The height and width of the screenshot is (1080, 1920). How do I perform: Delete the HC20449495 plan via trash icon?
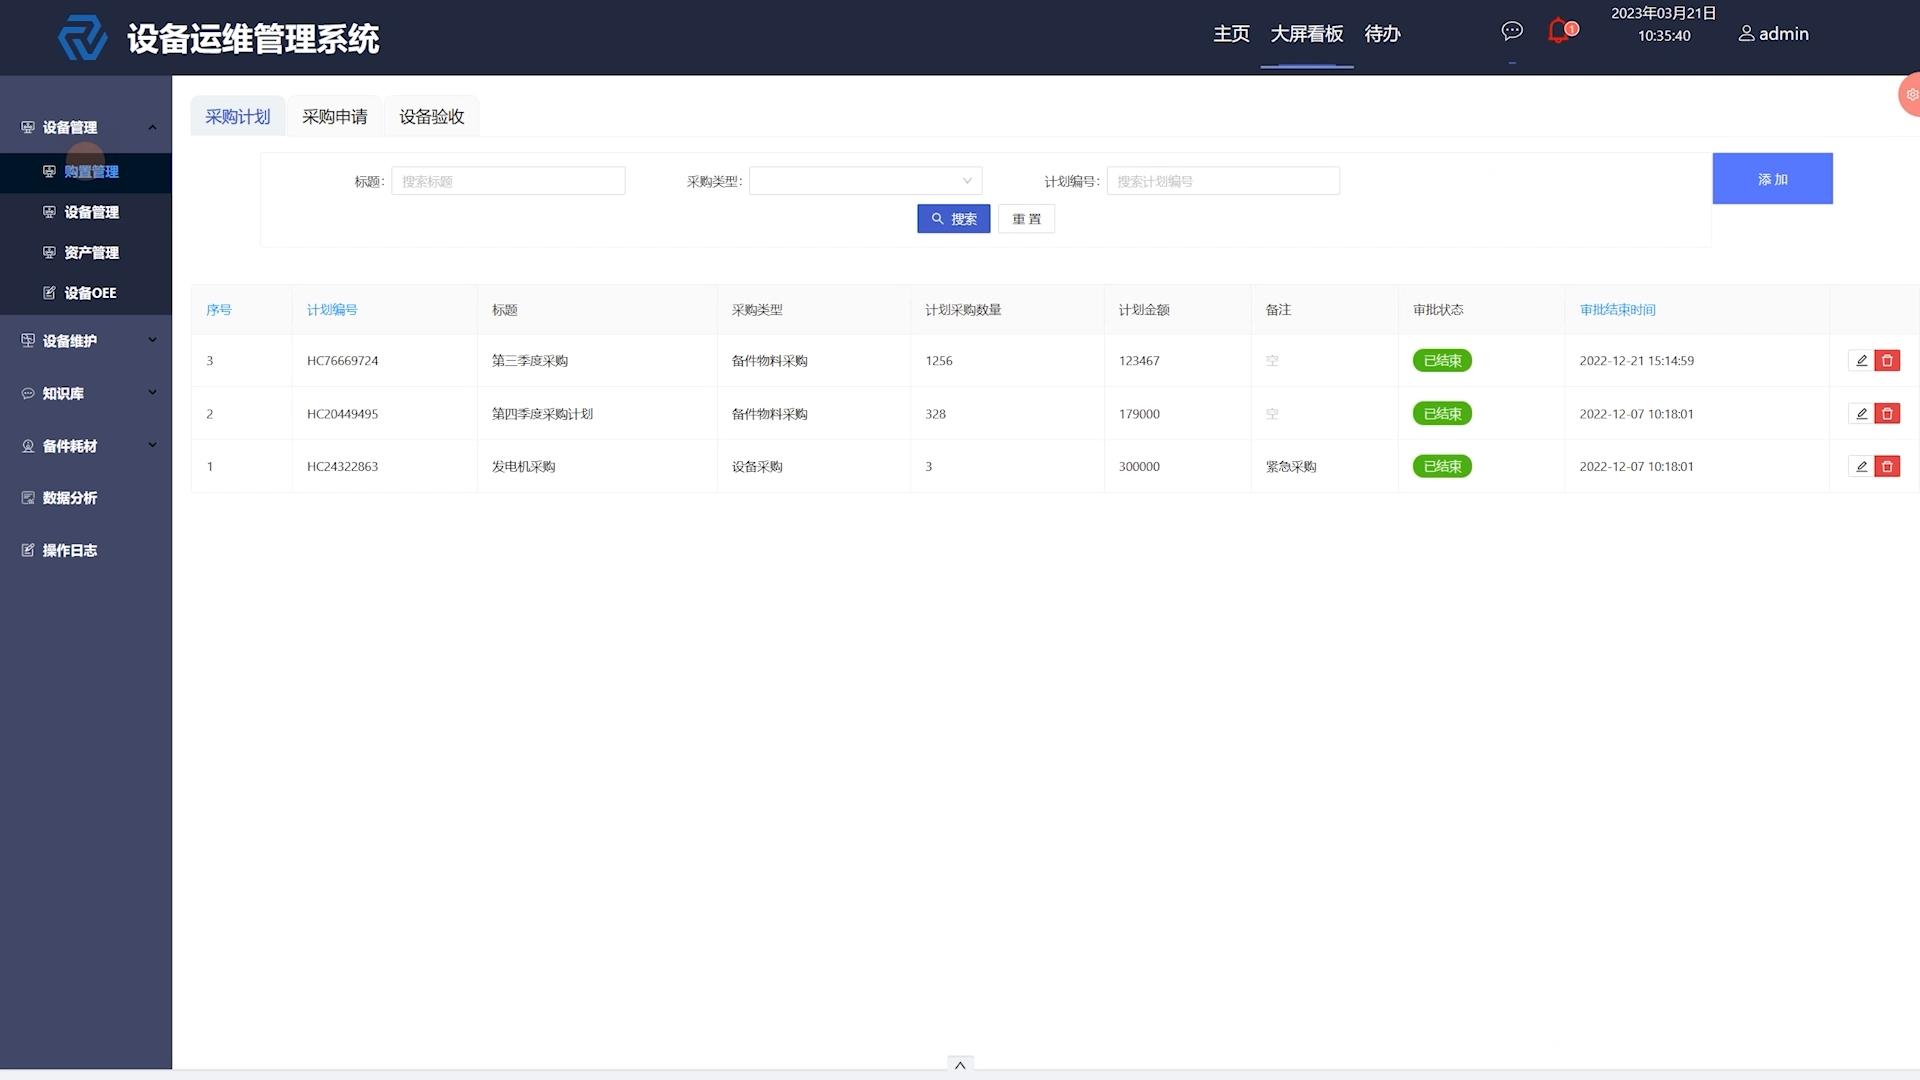[1887, 414]
